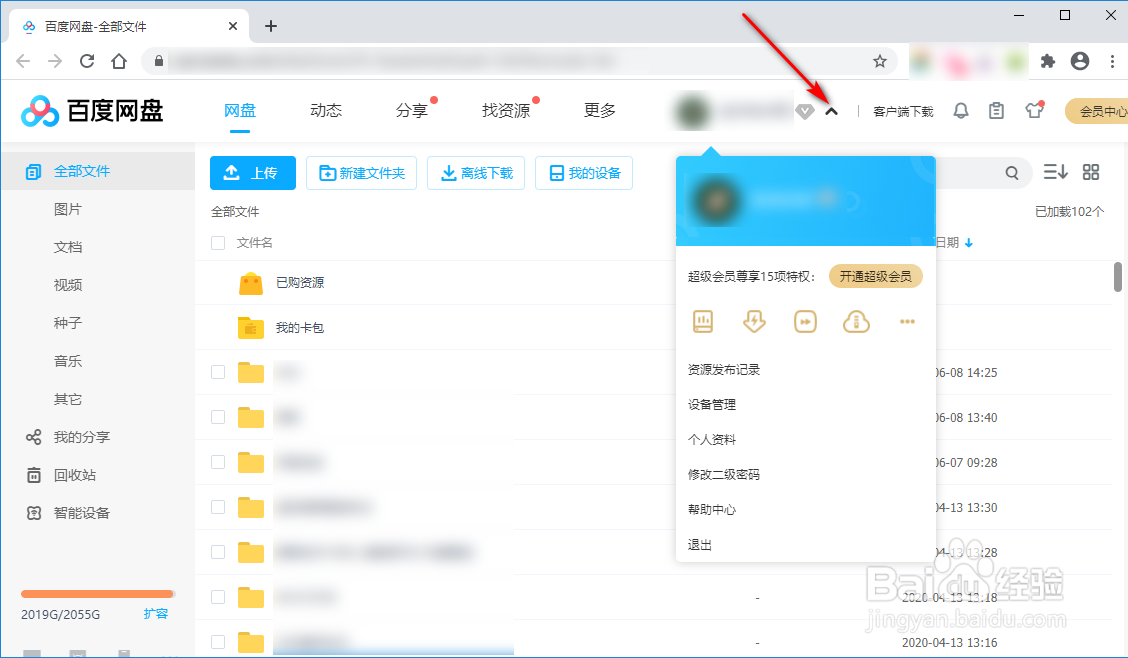1128x658 pixels.
Task: Choose 退出 to log out
Action: [700, 544]
